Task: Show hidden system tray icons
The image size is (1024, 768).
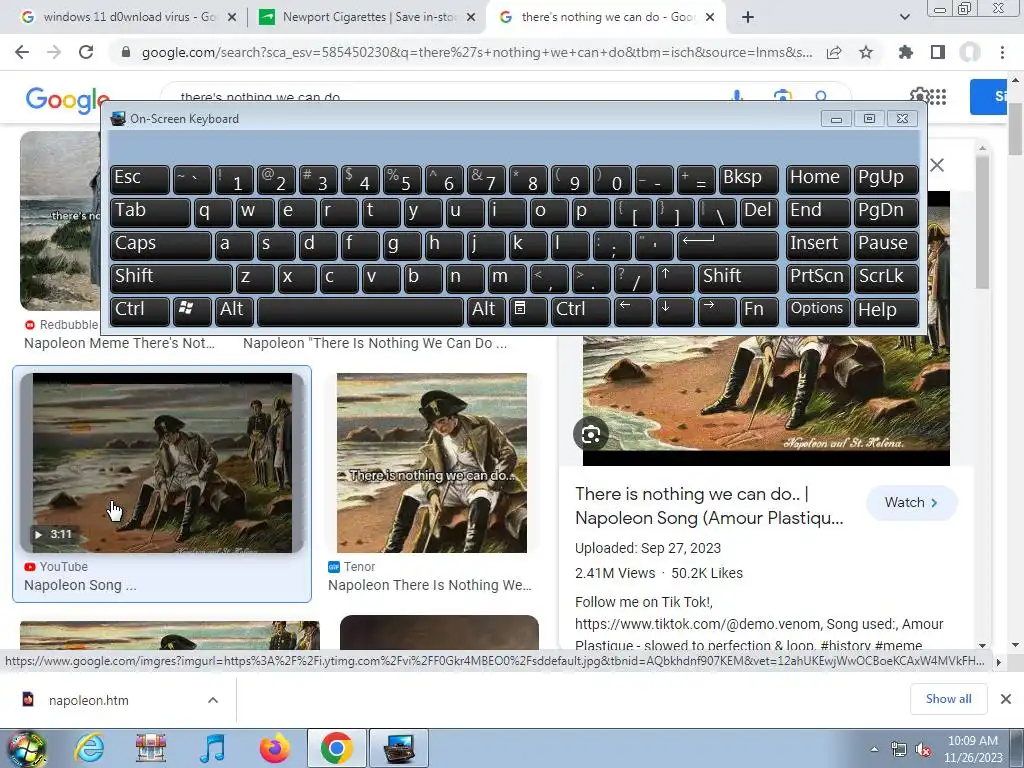Action: click(874, 749)
